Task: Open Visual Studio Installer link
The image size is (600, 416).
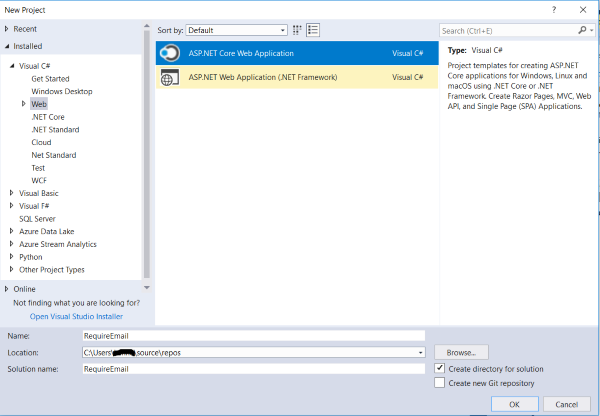Action: point(76,316)
